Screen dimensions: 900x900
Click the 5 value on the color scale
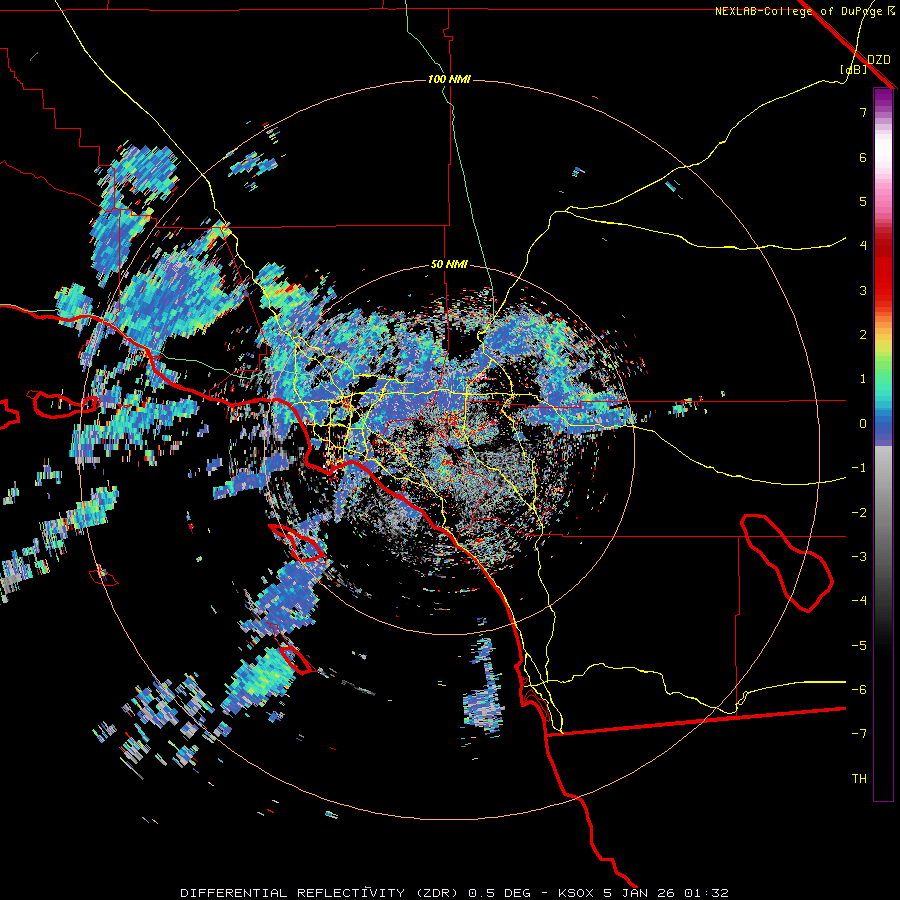click(863, 201)
